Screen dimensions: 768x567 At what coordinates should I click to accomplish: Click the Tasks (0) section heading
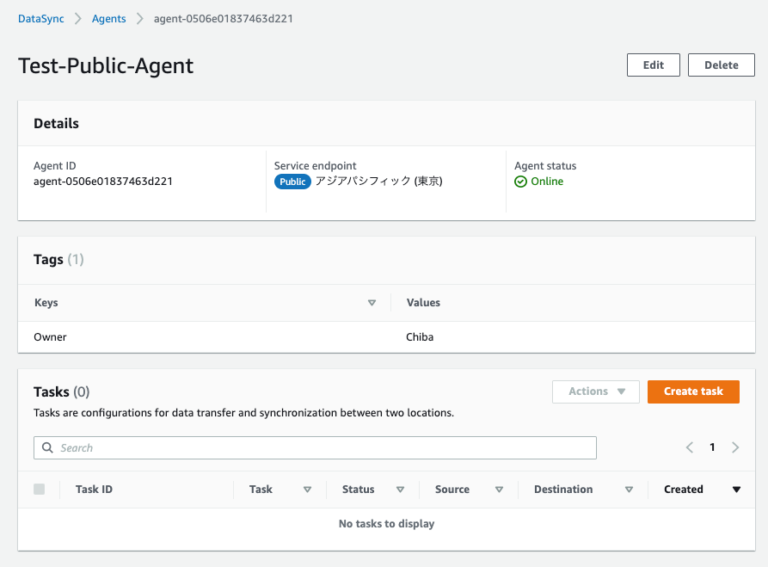[62, 392]
